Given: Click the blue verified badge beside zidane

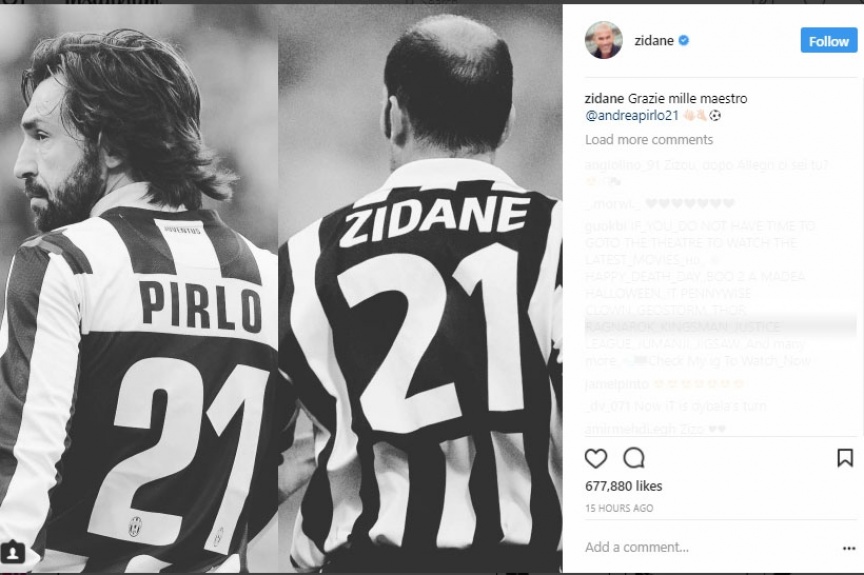Looking at the screenshot, I should [x=683, y=40].
